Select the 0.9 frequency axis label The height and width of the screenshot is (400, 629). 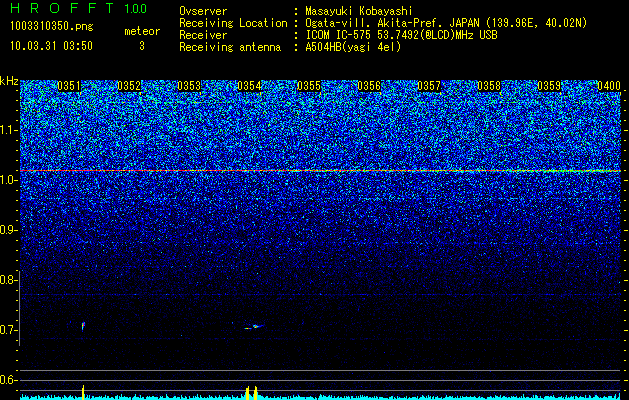click(8, 230)
